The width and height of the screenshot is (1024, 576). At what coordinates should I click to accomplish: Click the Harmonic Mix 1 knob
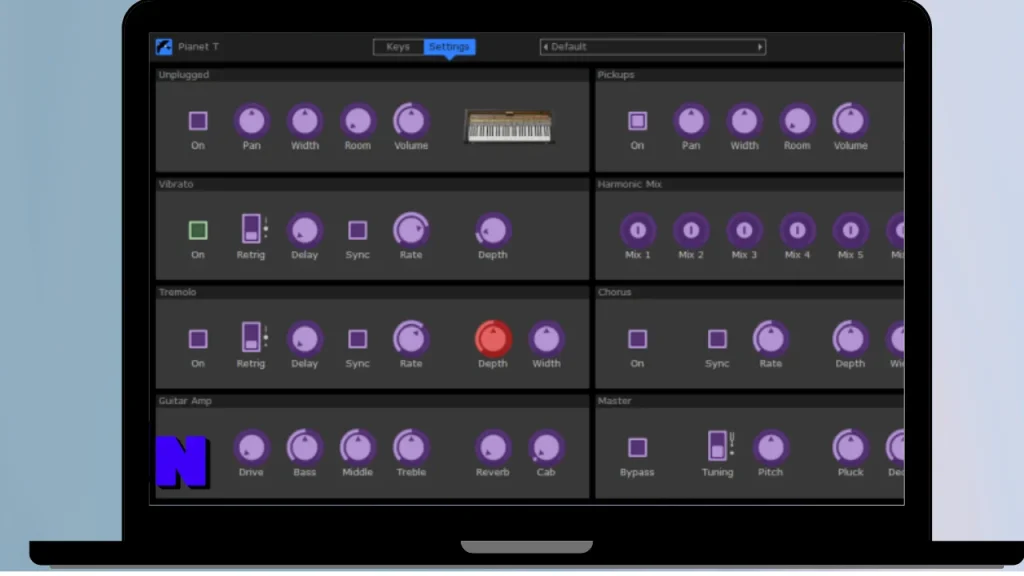pos(638,230)
